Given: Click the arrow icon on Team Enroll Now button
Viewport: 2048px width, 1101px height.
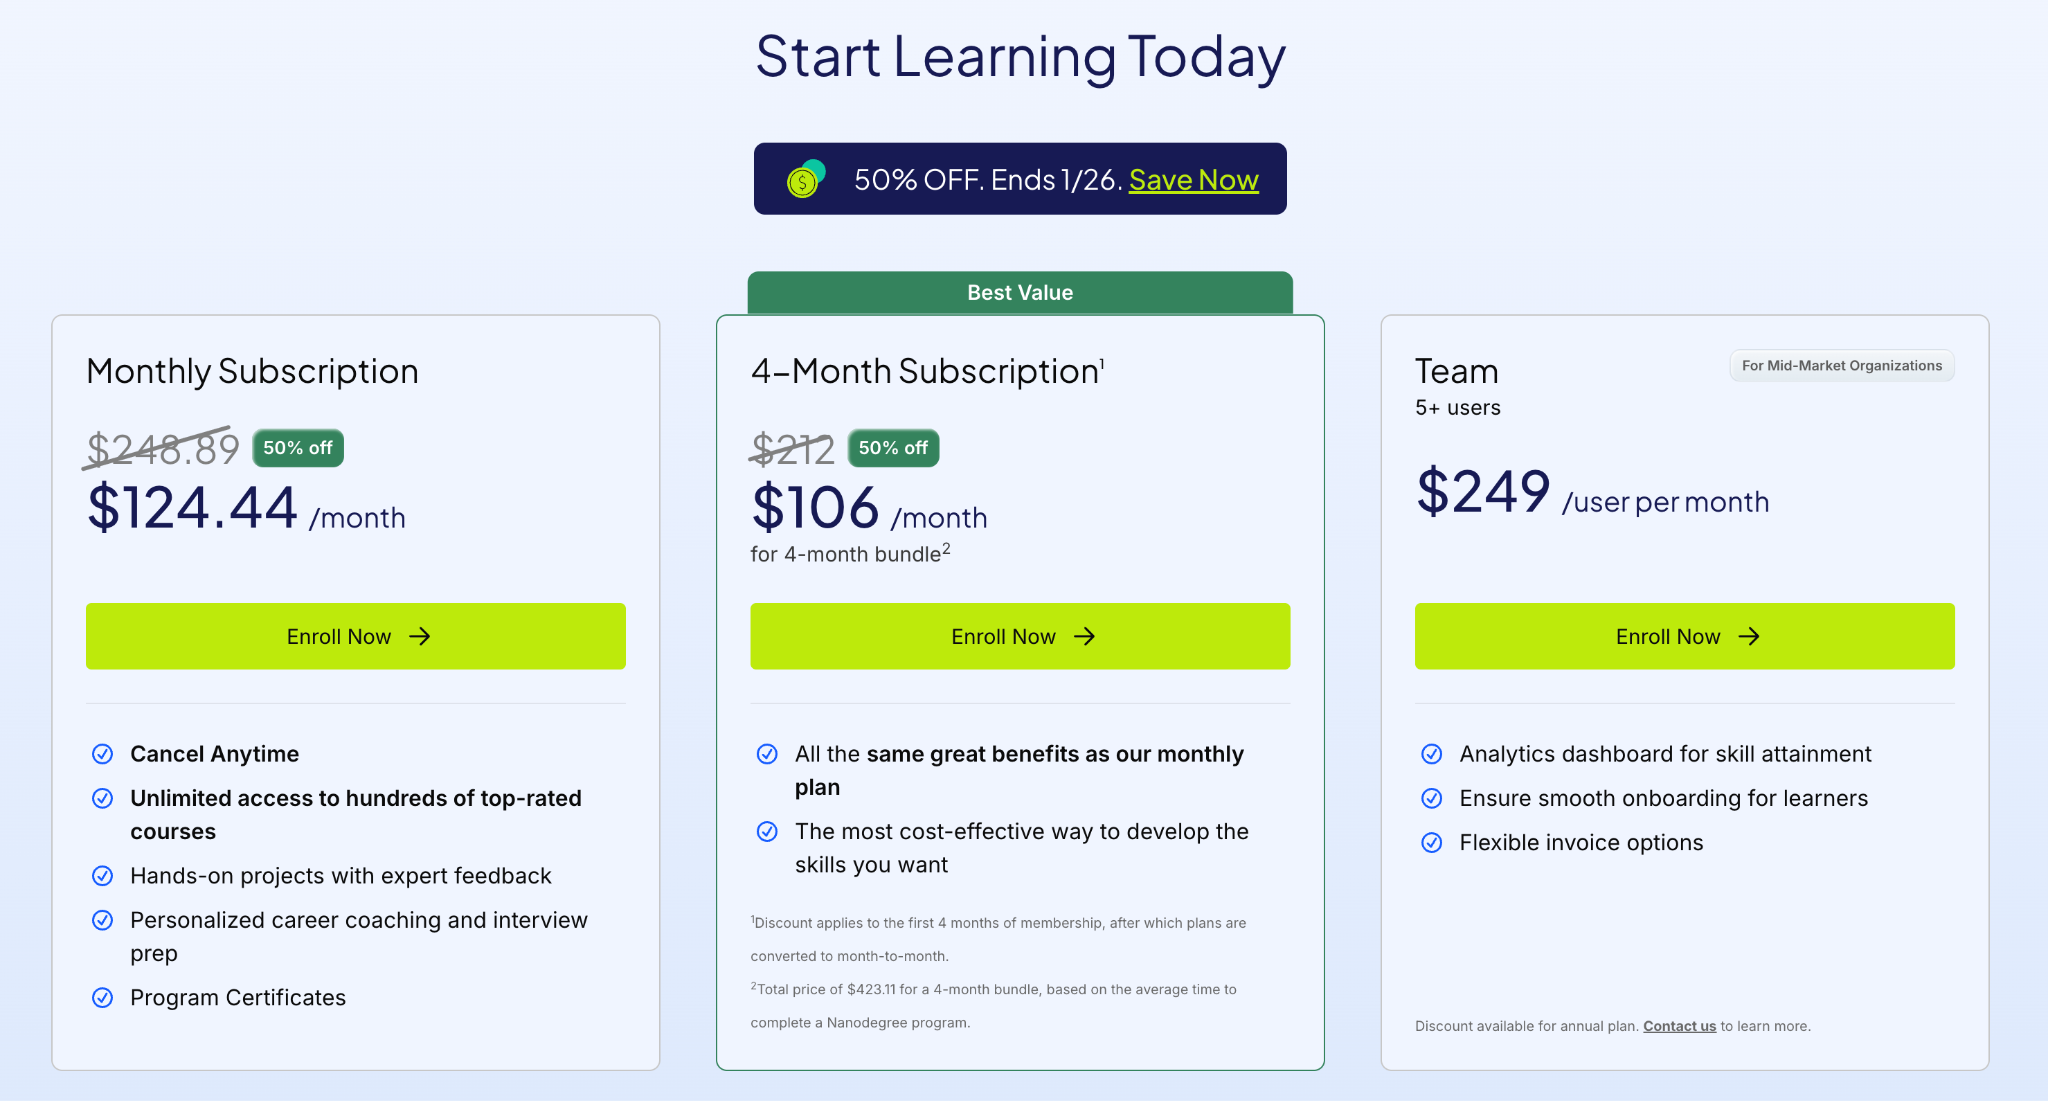Looking at the screenshot, I should pyautogui.click(x=1749, y=636).
